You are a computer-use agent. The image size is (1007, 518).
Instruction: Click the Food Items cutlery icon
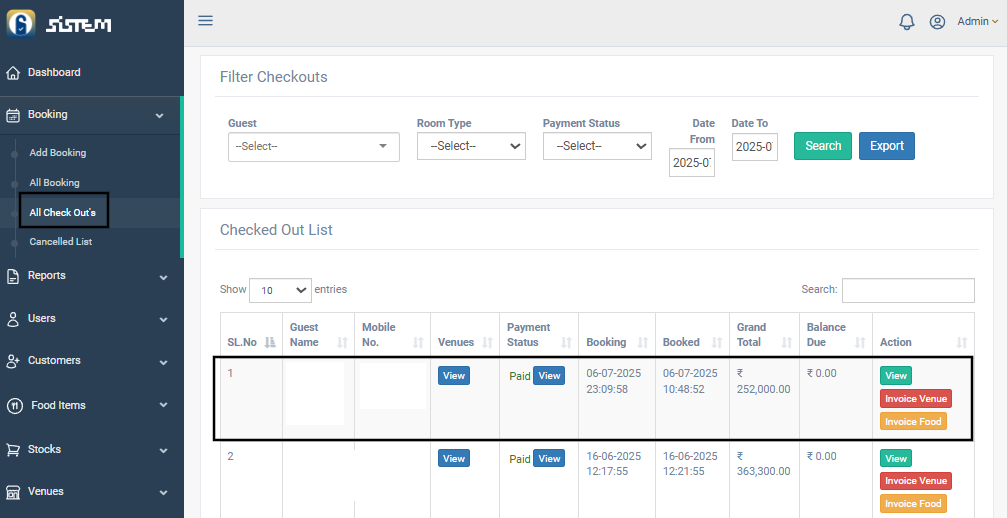15,406
